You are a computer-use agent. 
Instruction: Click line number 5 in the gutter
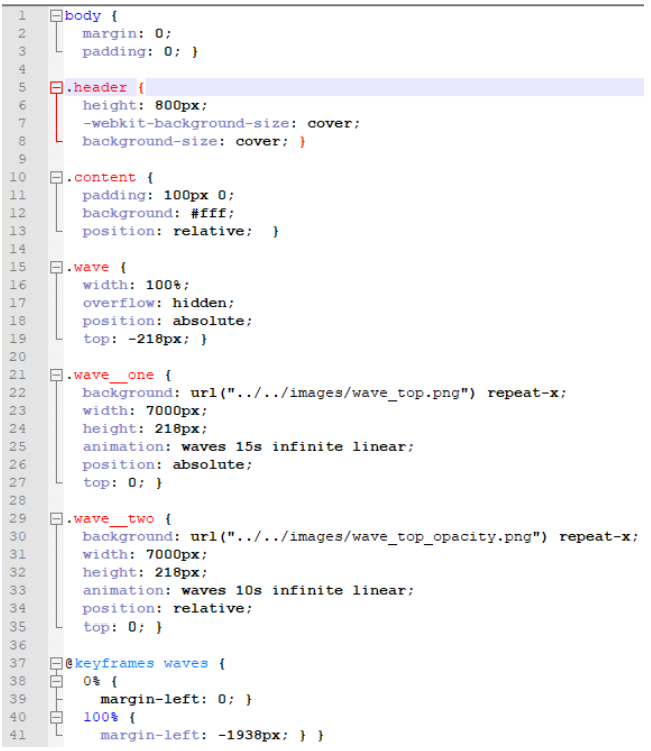point(22,88)
